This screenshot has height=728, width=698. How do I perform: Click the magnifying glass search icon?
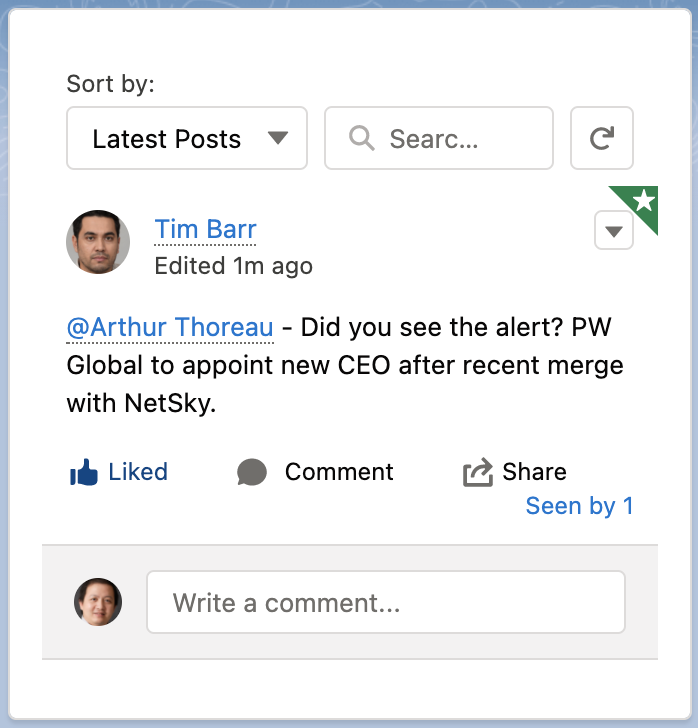[361, 138]
